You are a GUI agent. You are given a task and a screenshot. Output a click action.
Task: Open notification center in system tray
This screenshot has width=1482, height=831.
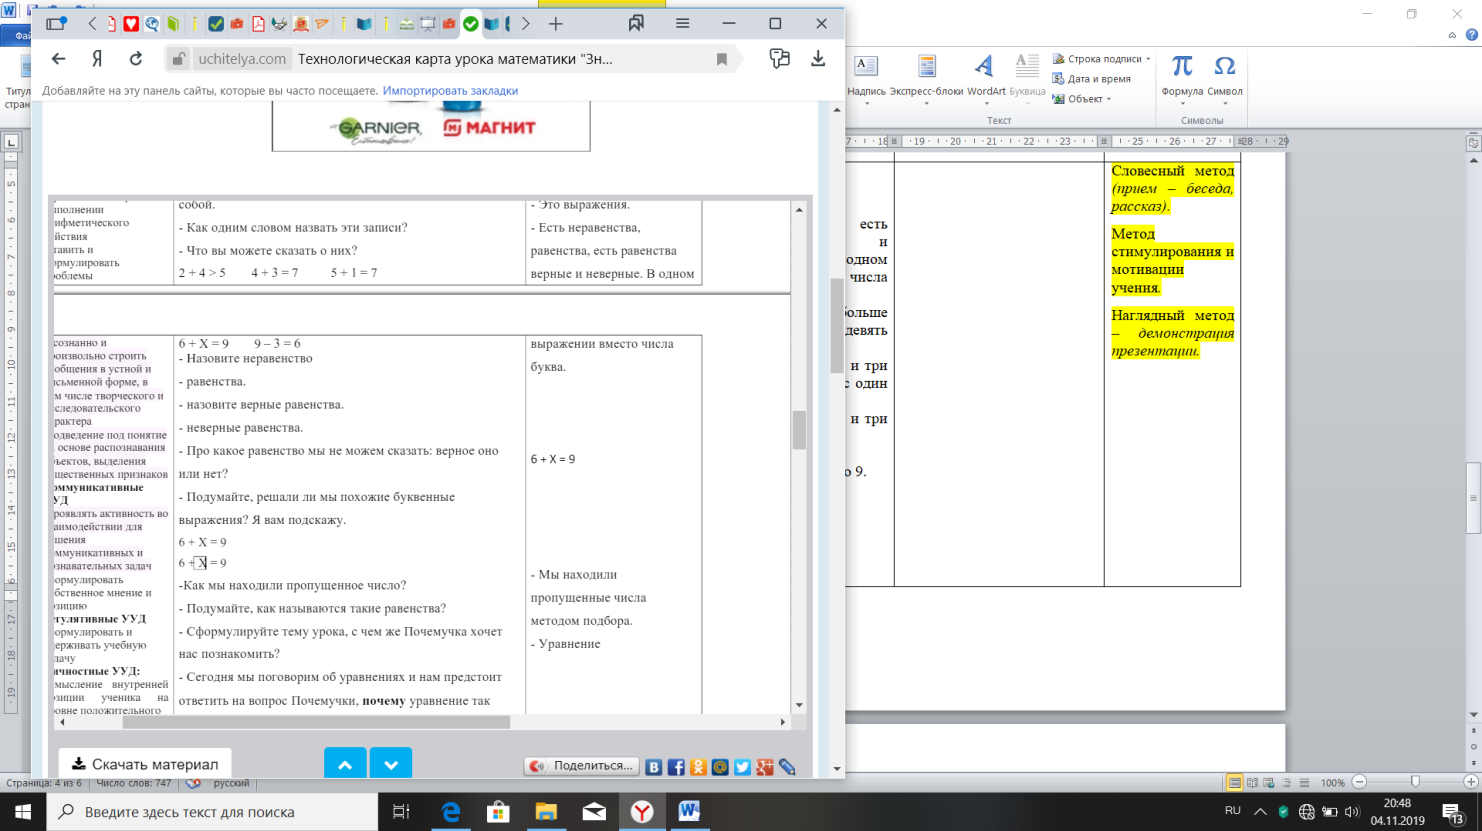(x=1452, y=813)
